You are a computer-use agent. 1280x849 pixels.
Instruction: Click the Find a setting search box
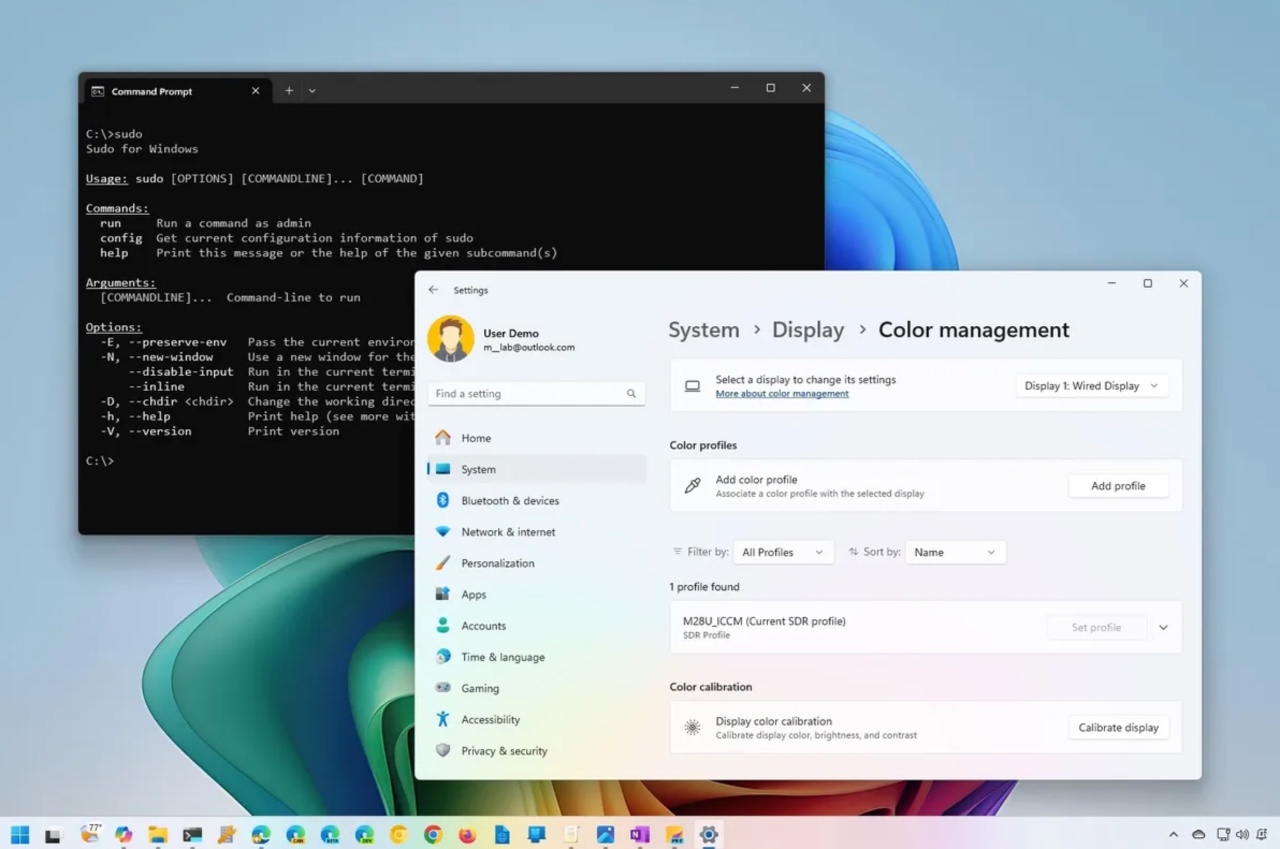pos(536,393)
